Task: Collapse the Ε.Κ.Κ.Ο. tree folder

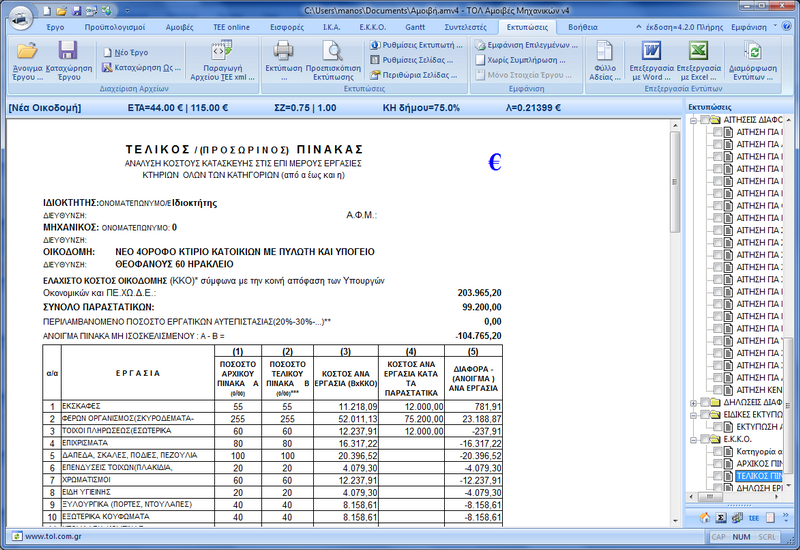Action: pyautogui.click(x=693, y=439)
